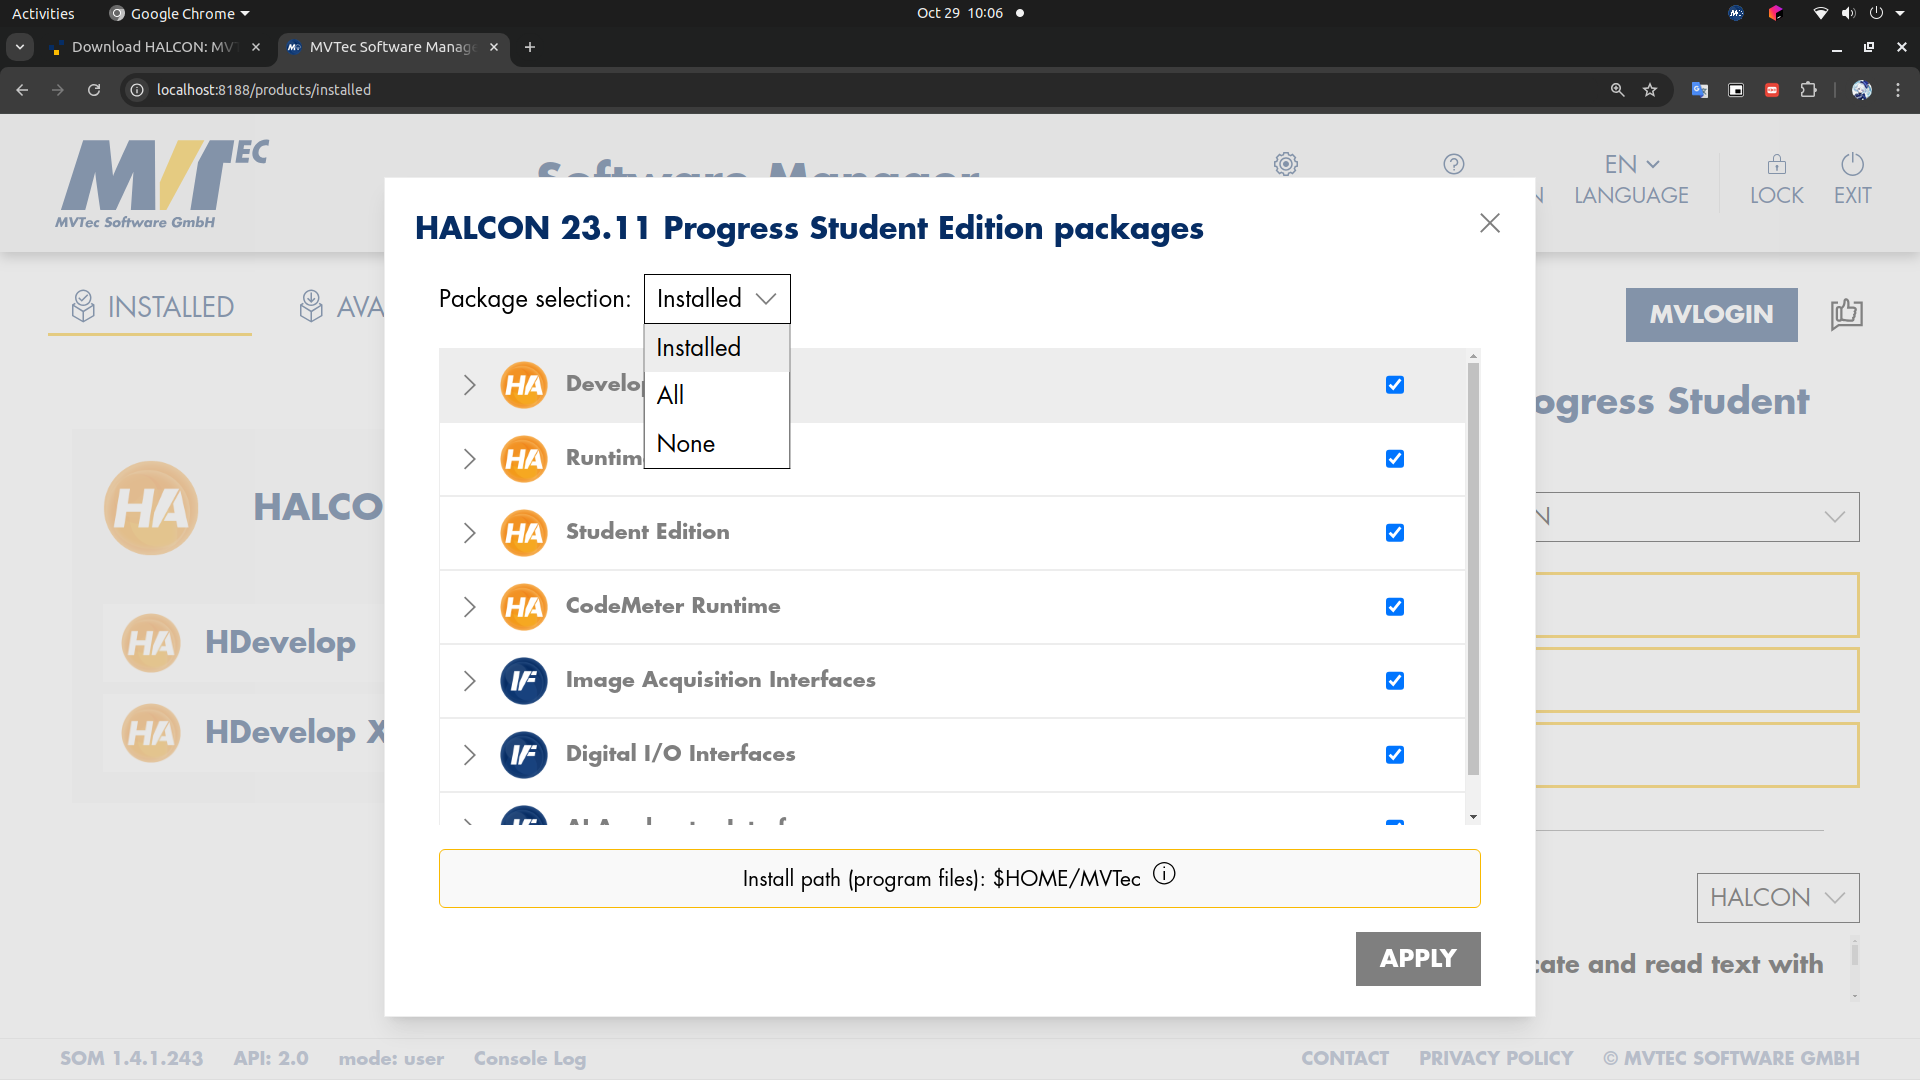
Task: Expand the Student Edition package row
Action: [x=469, y=533]
